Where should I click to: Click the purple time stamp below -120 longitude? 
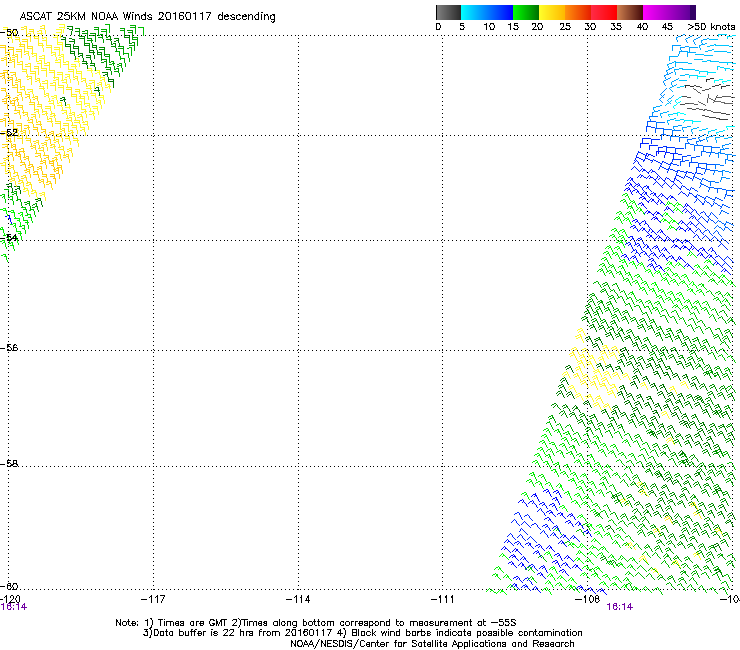coord(14,607)
